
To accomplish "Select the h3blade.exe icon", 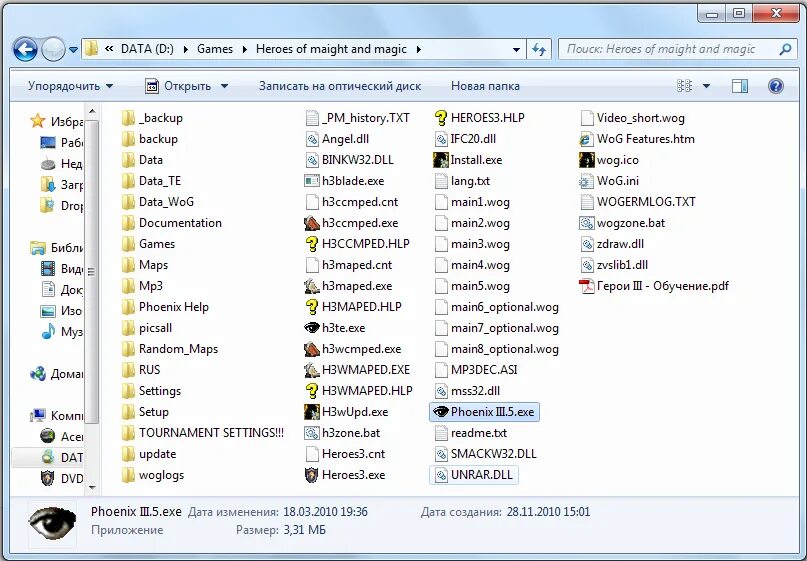I will point(311,181).
